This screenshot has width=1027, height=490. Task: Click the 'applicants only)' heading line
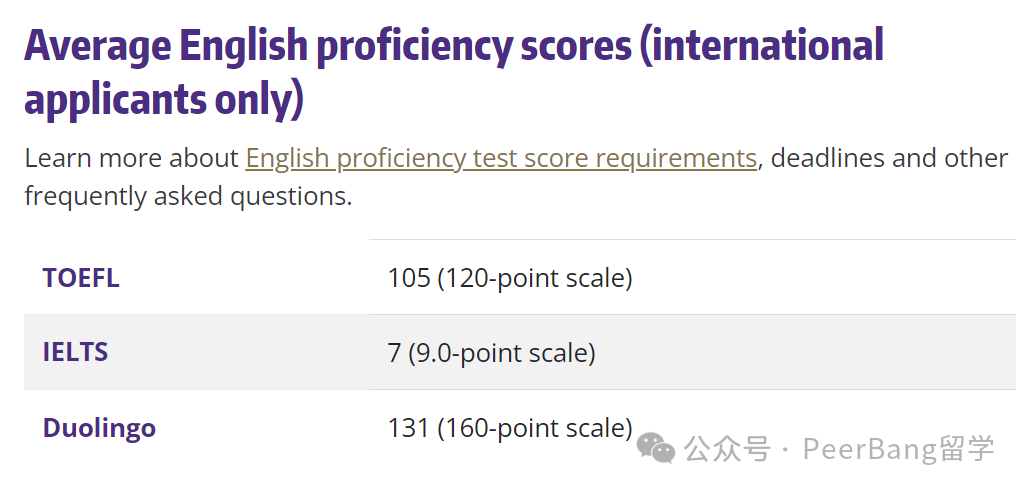tap(164, 100)
